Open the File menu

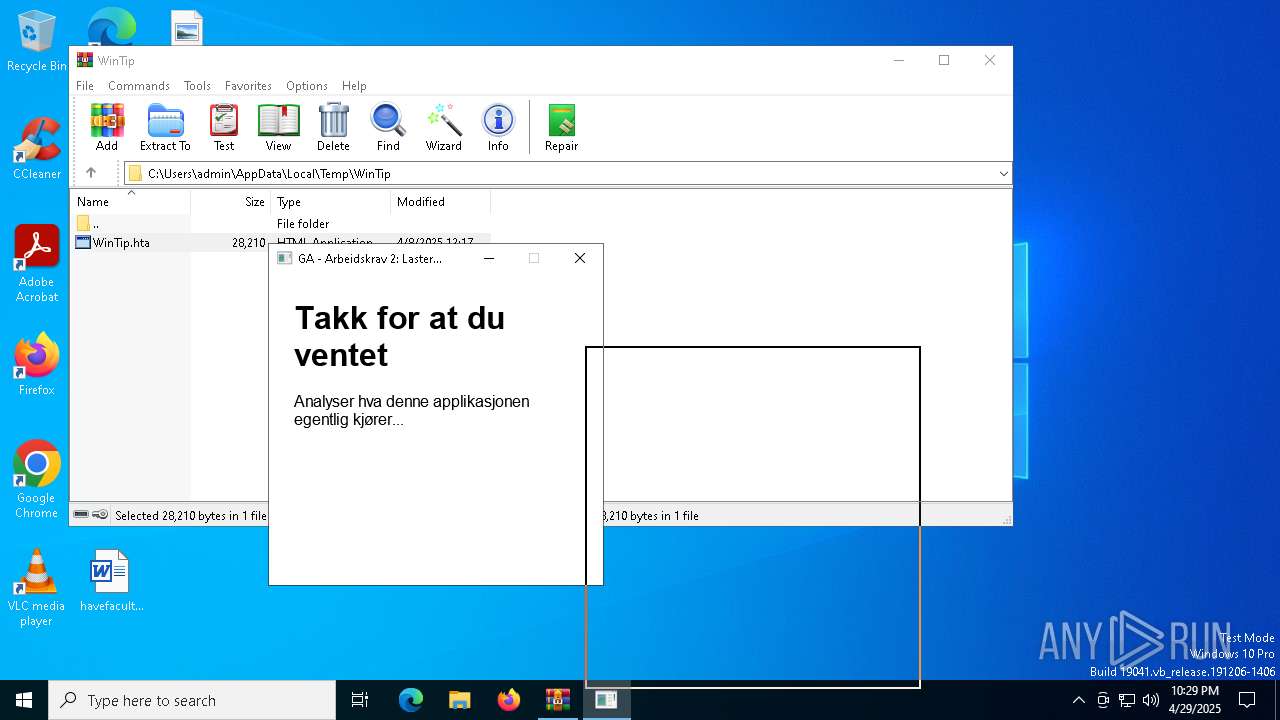pos(85,86)
